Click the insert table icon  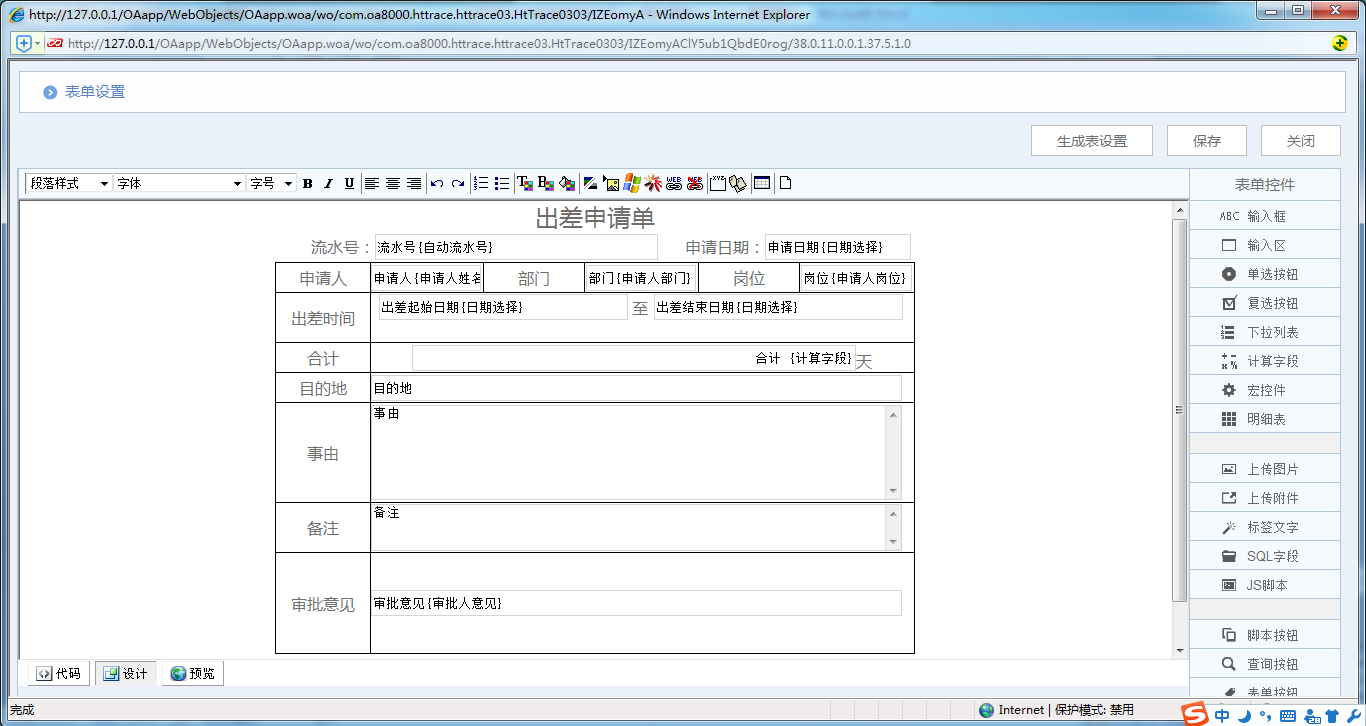762,183
